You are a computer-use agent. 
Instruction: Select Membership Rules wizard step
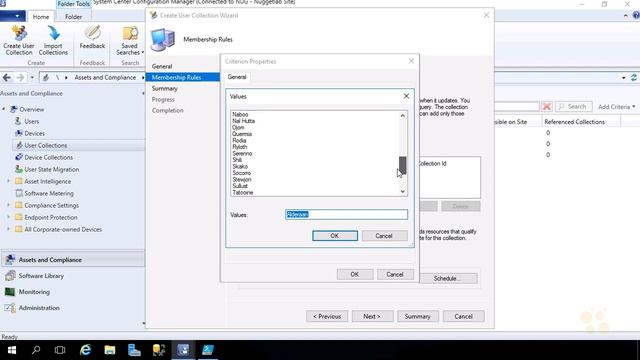click(x=182, y=77)
